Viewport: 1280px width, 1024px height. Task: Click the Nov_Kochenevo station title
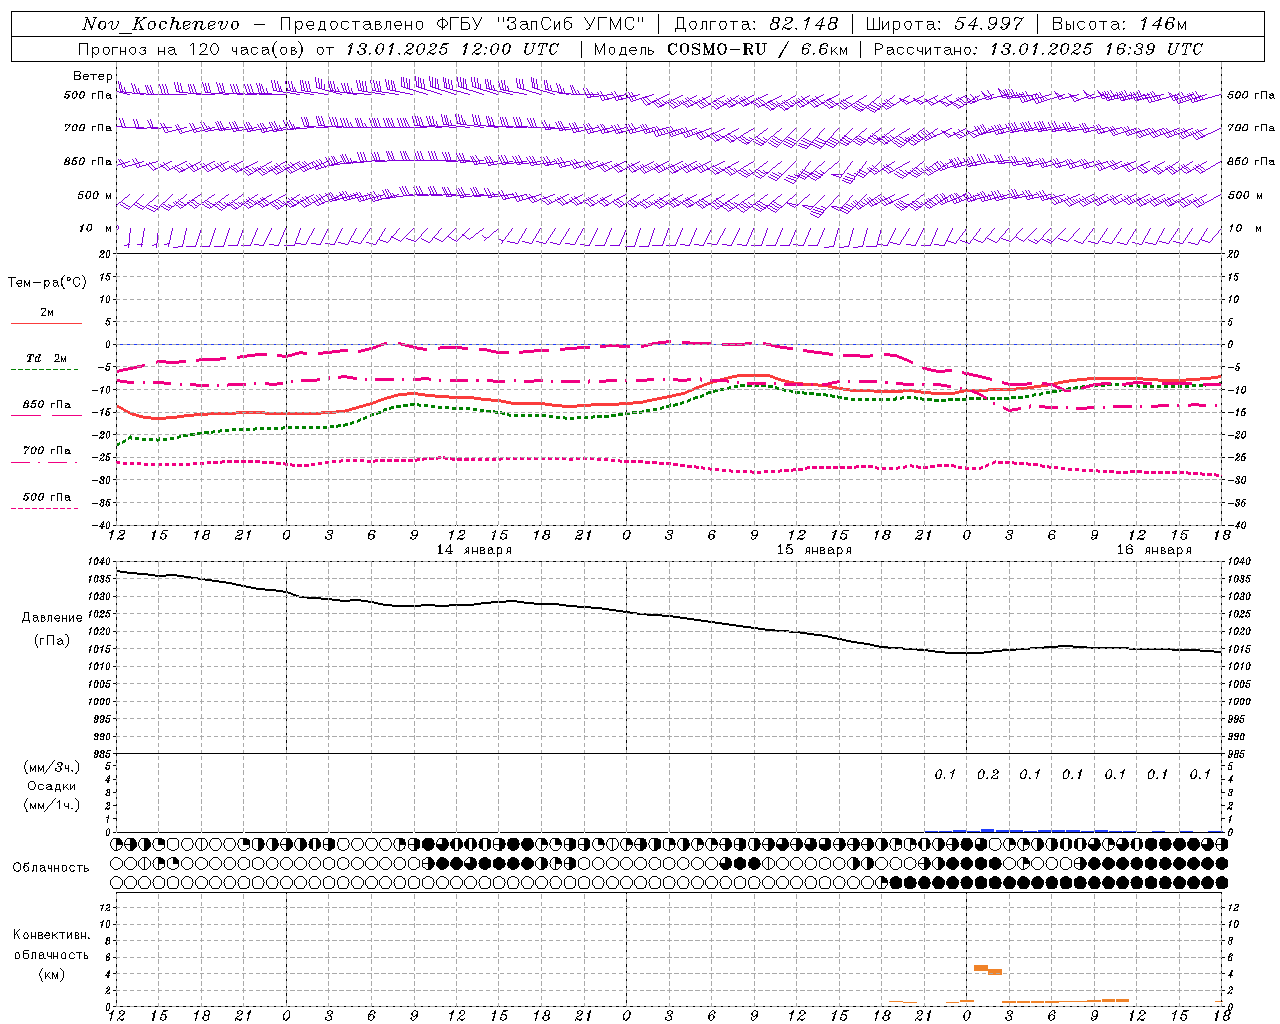coord(161,24)
